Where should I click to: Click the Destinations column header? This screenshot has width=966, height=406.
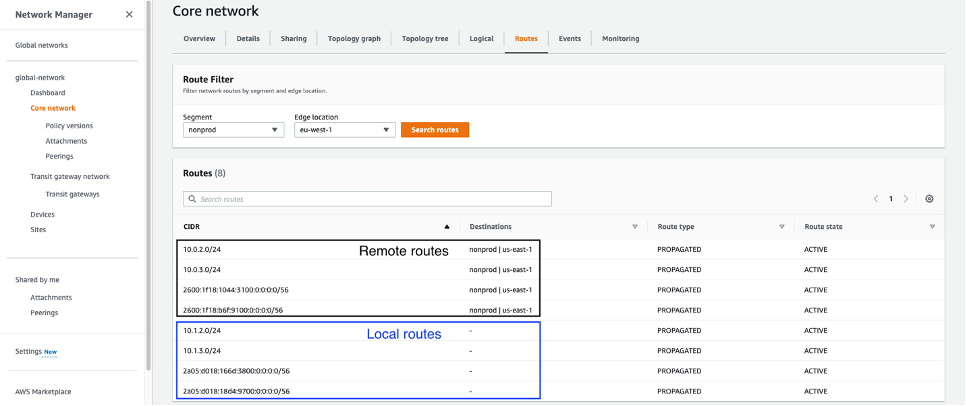pos(490,227)
